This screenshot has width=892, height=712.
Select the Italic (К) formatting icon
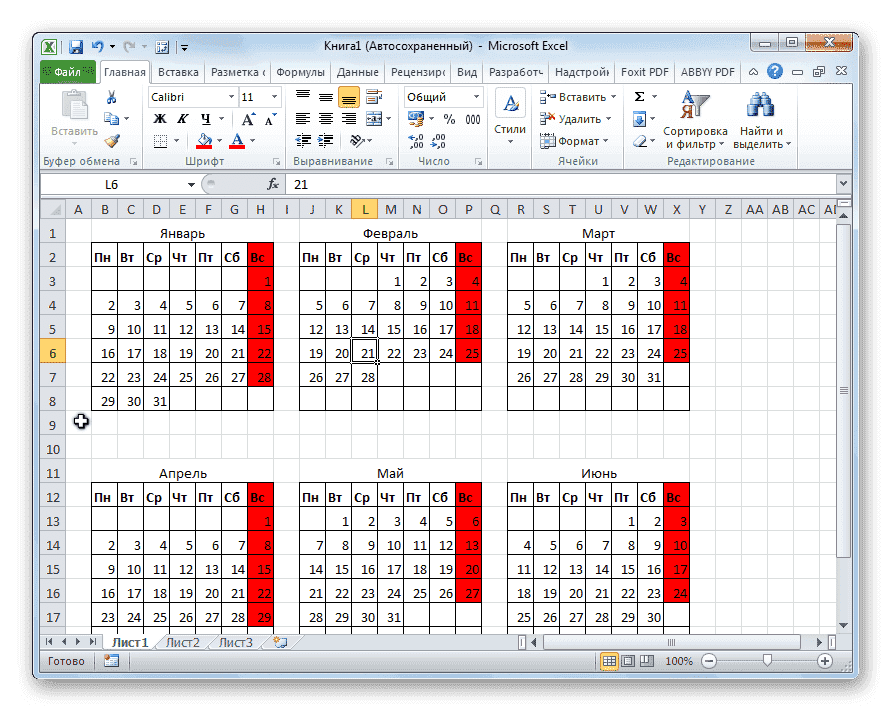(185, 117)
